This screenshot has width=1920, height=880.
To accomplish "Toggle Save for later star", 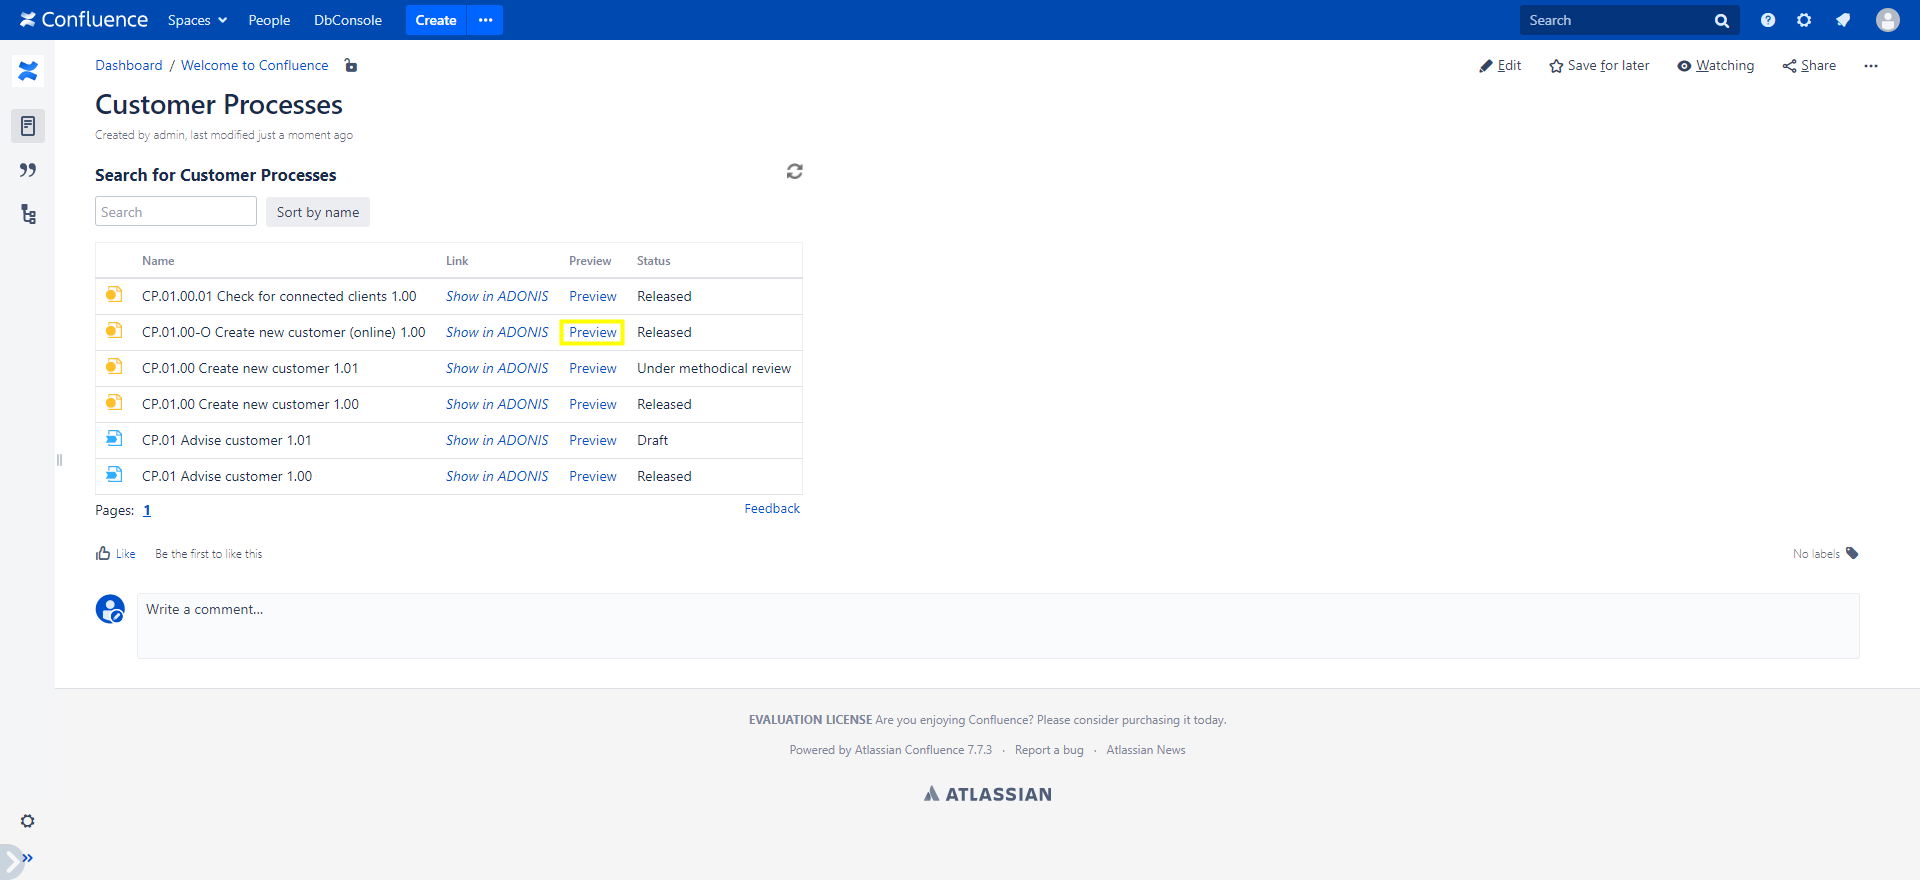I will 1599,66.
